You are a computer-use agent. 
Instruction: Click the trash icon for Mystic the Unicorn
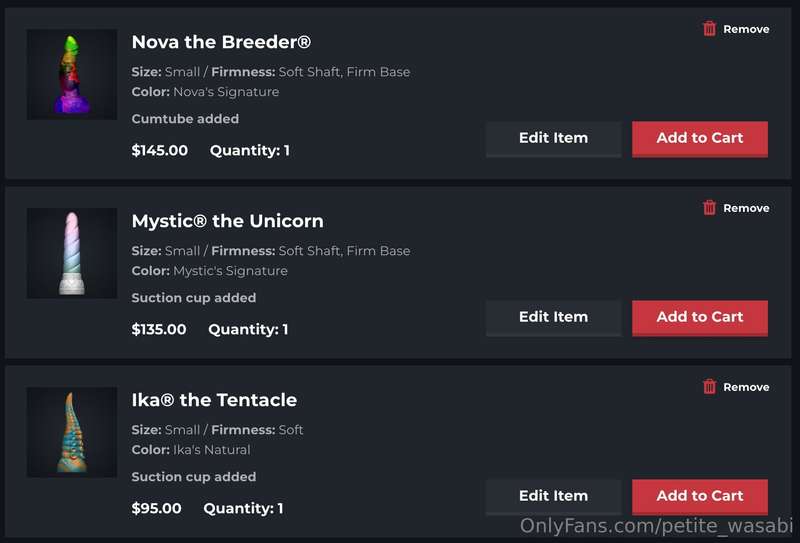pyautogui.click(x=709, y=208)
